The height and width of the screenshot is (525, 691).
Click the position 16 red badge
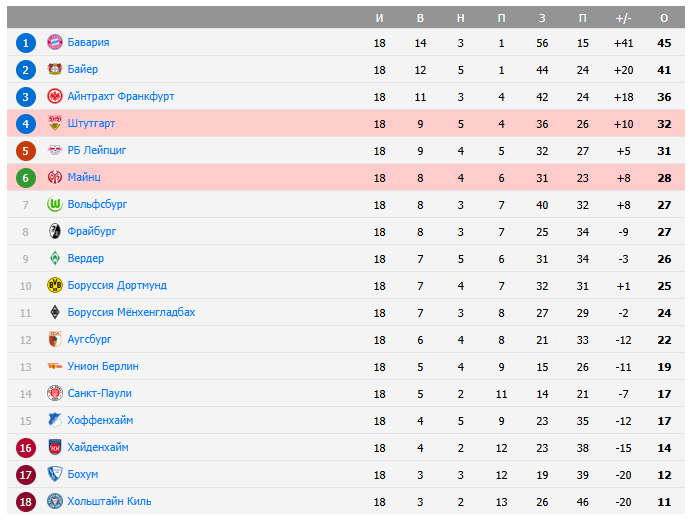pyautogui.click(x=26, y=448)
